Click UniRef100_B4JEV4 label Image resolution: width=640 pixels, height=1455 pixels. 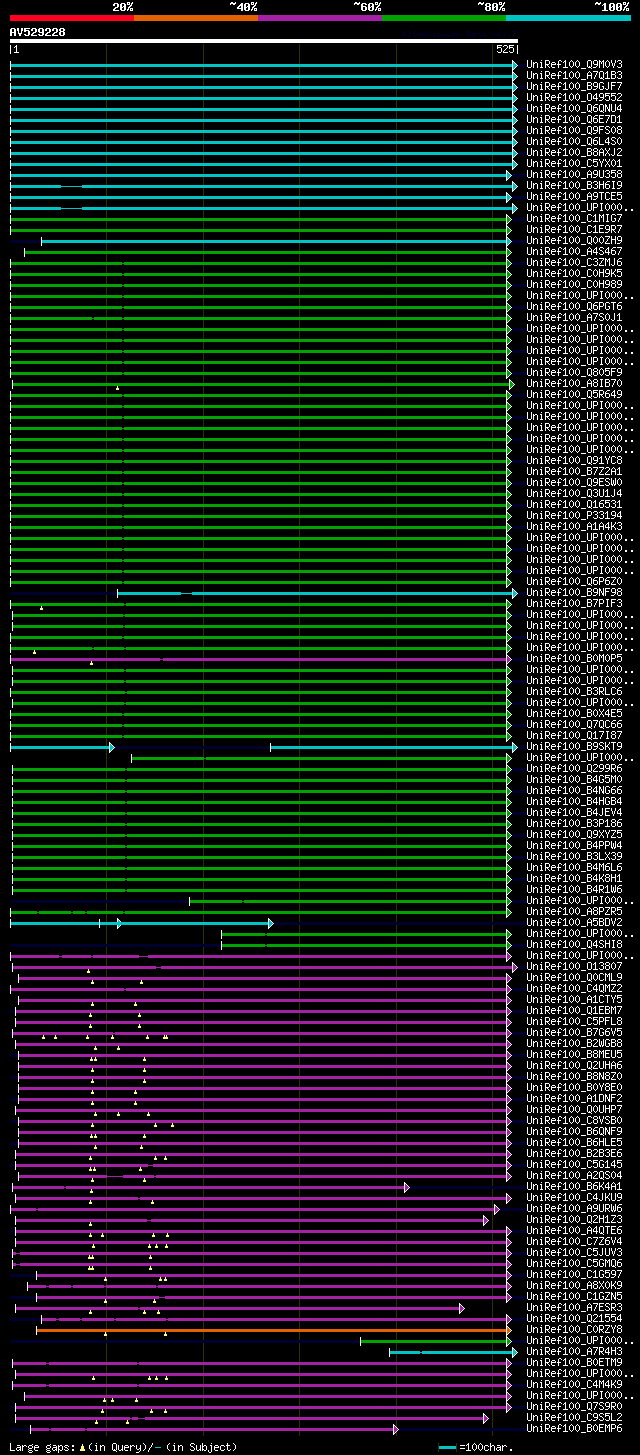click(575, 812)
